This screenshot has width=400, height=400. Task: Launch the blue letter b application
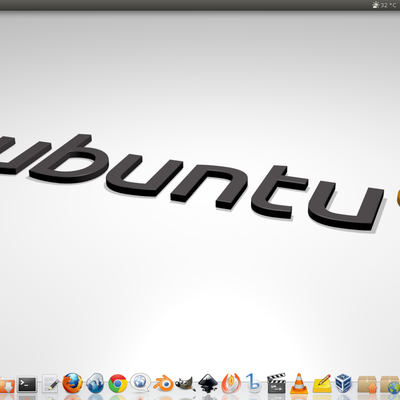[253, 383]
